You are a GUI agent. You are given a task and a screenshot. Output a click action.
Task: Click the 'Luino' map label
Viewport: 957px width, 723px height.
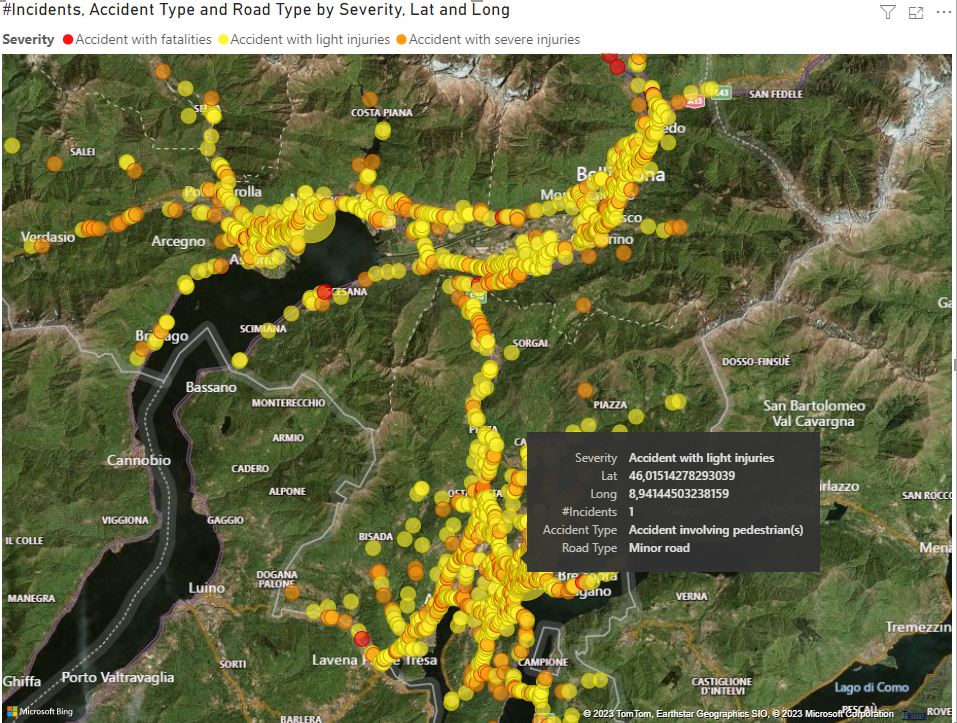(x=206, y=588)
